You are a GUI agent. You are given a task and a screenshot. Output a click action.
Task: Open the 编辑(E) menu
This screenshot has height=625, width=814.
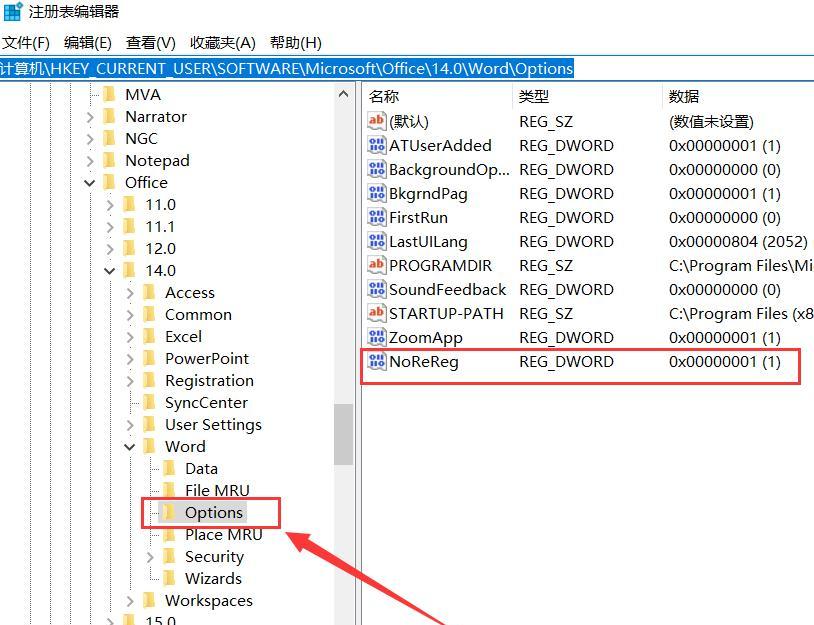[87, 43]
